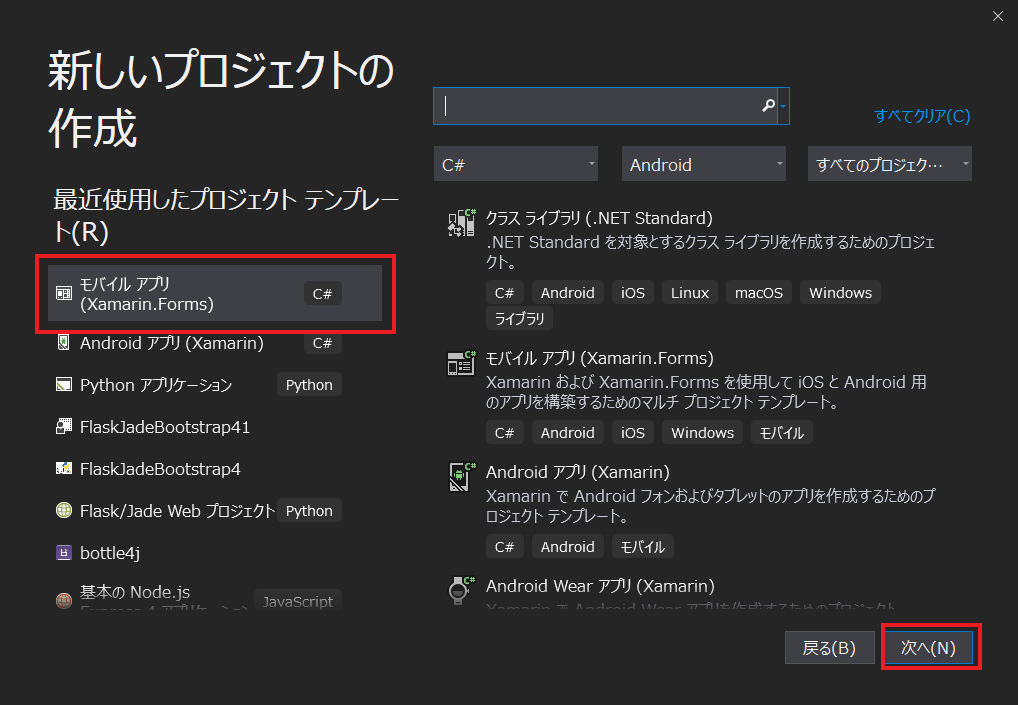Choose クラス ライブラリ (.NET Standard) template title
Screen dimensions: 1018x705
pos(599,218)
